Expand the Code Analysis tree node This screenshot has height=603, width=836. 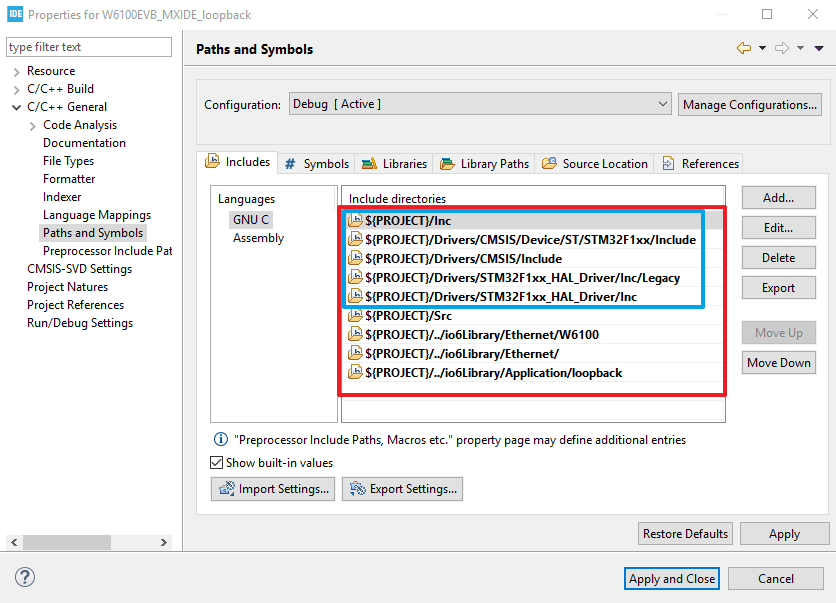[33, 126]
